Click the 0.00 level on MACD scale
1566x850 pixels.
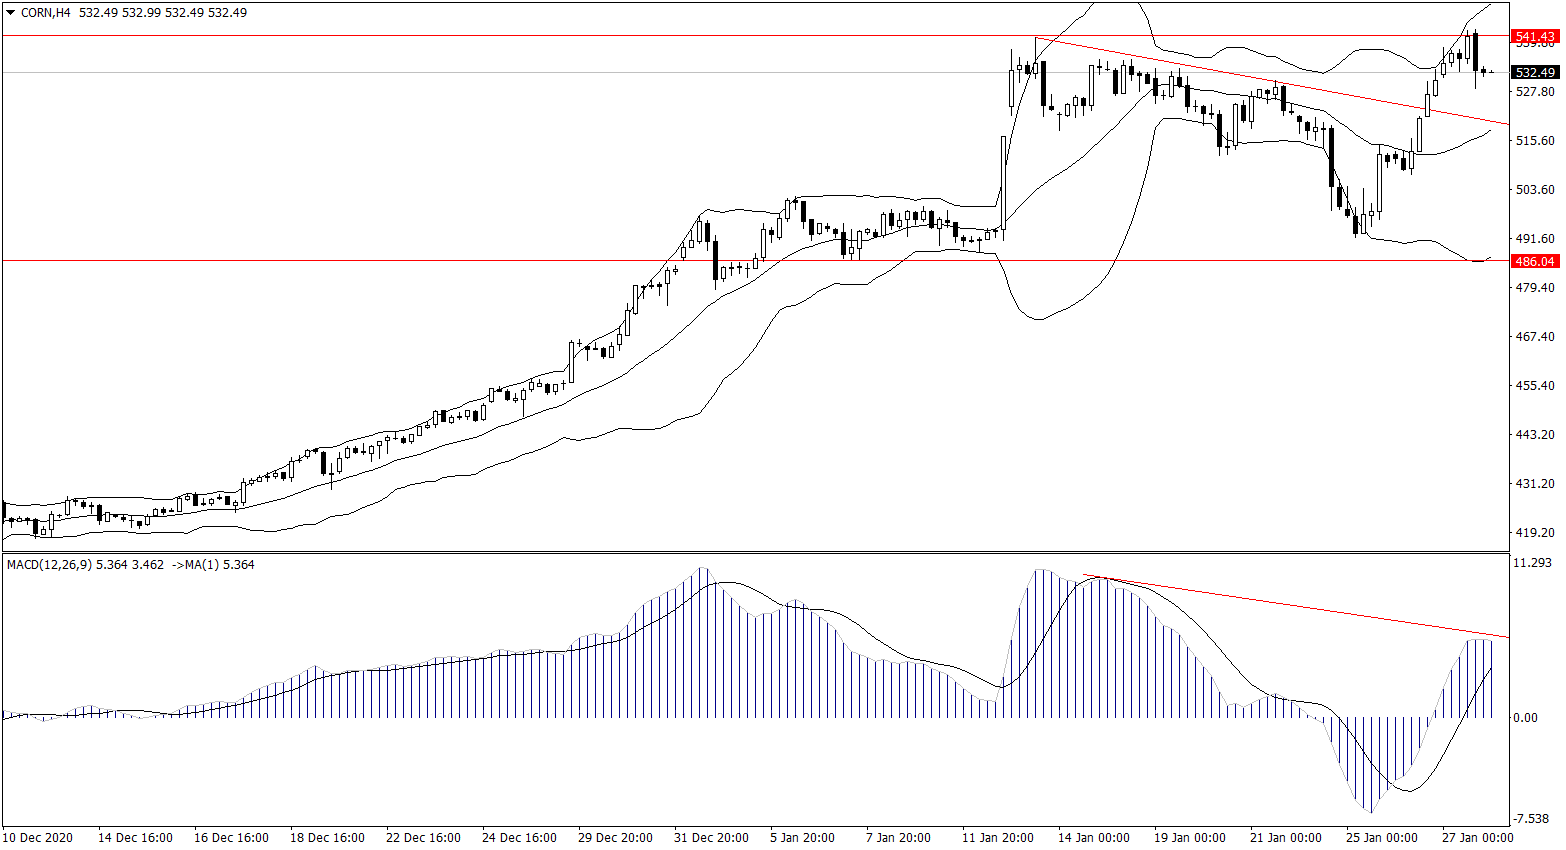click(1526, 718)
